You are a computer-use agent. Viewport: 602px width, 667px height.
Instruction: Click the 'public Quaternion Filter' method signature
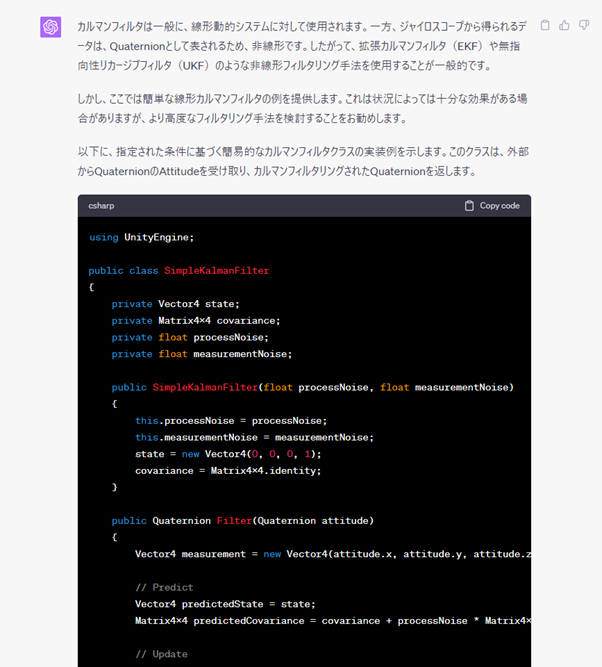point(243,521)
